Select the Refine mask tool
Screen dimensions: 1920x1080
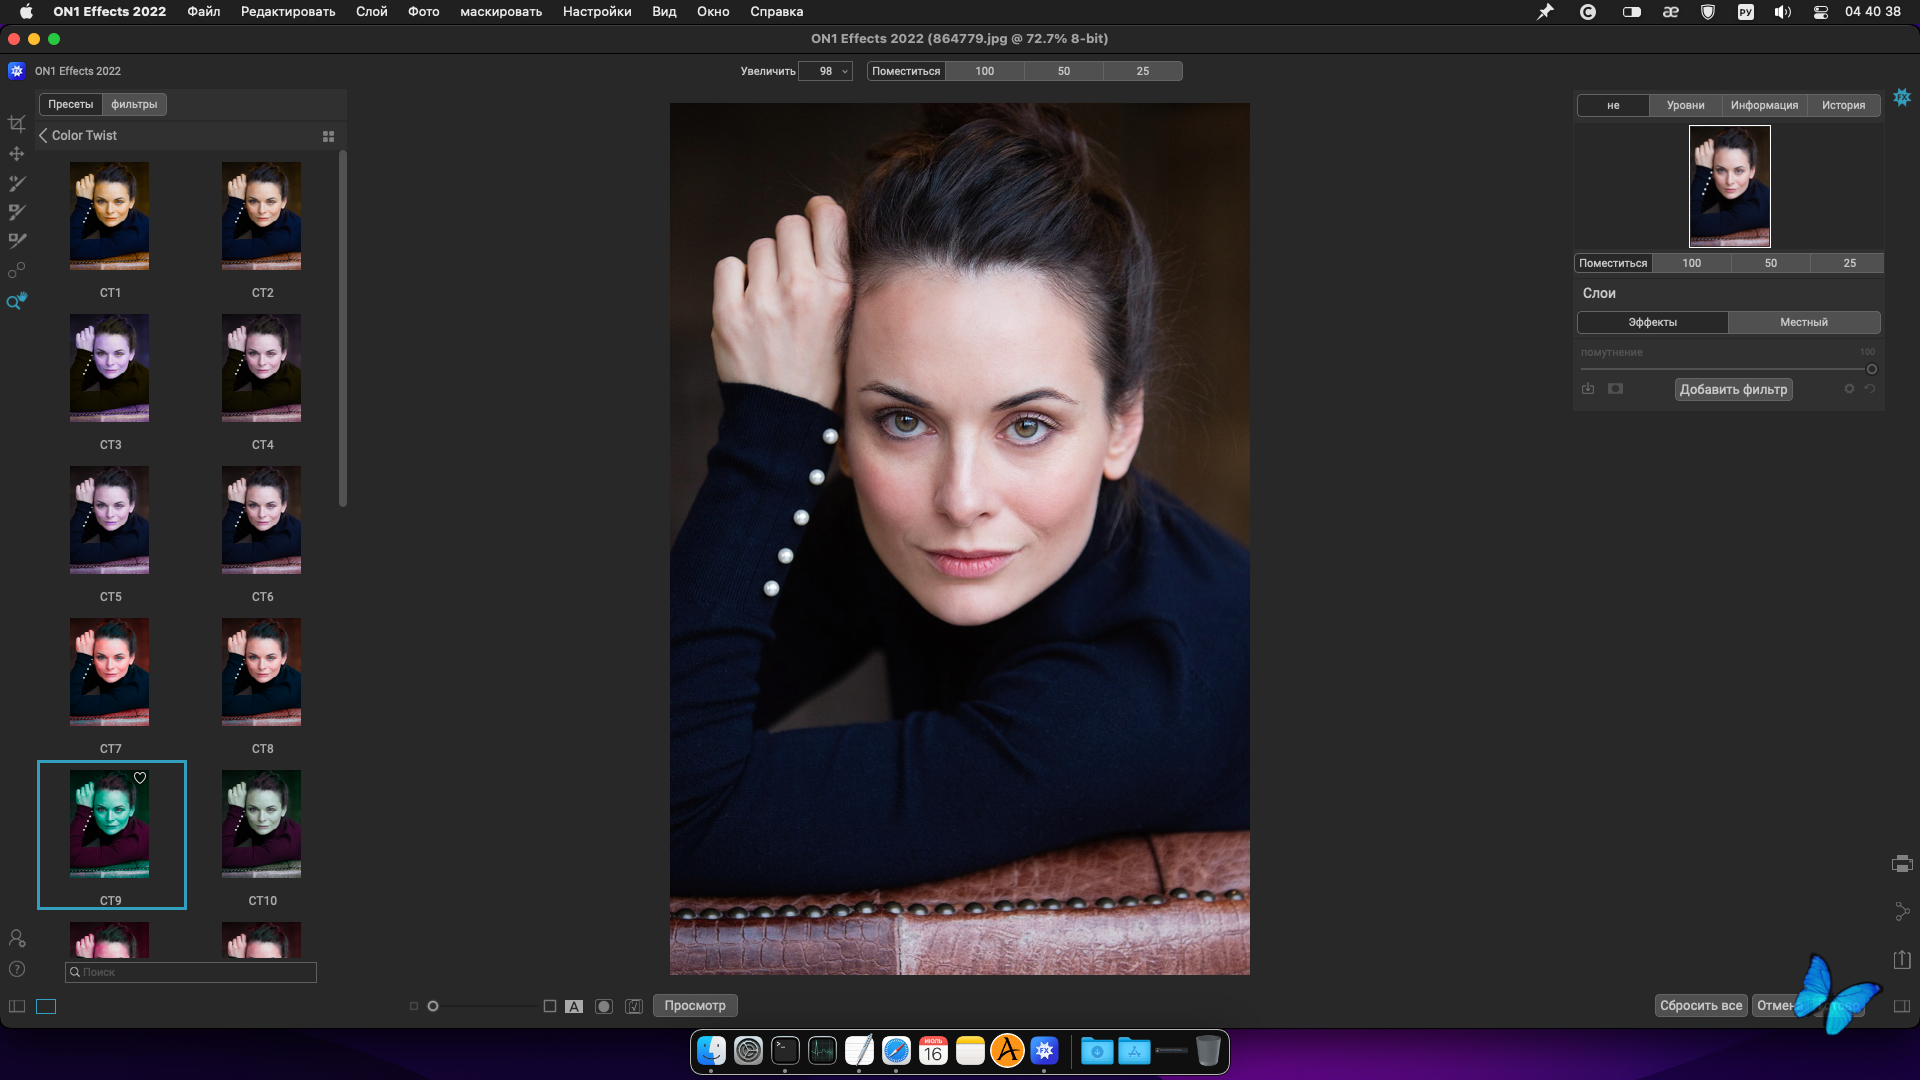(x=16, y=240)
